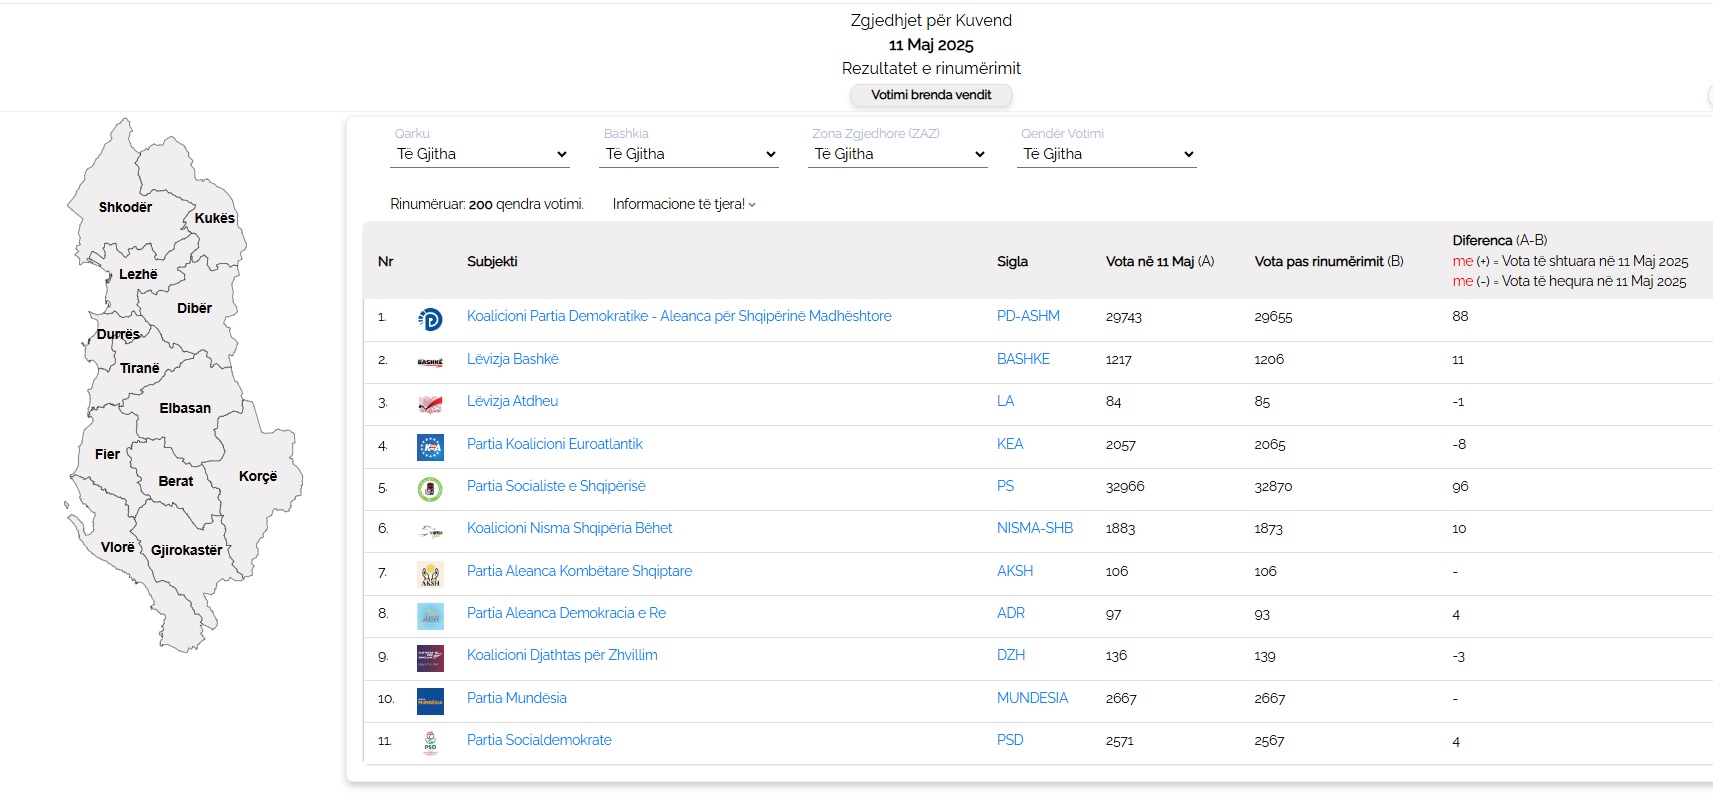Screen dimensions: 1713x799
Task: Click the Subjekti column header
Action: pyautogui.click(x=492, y=261)
